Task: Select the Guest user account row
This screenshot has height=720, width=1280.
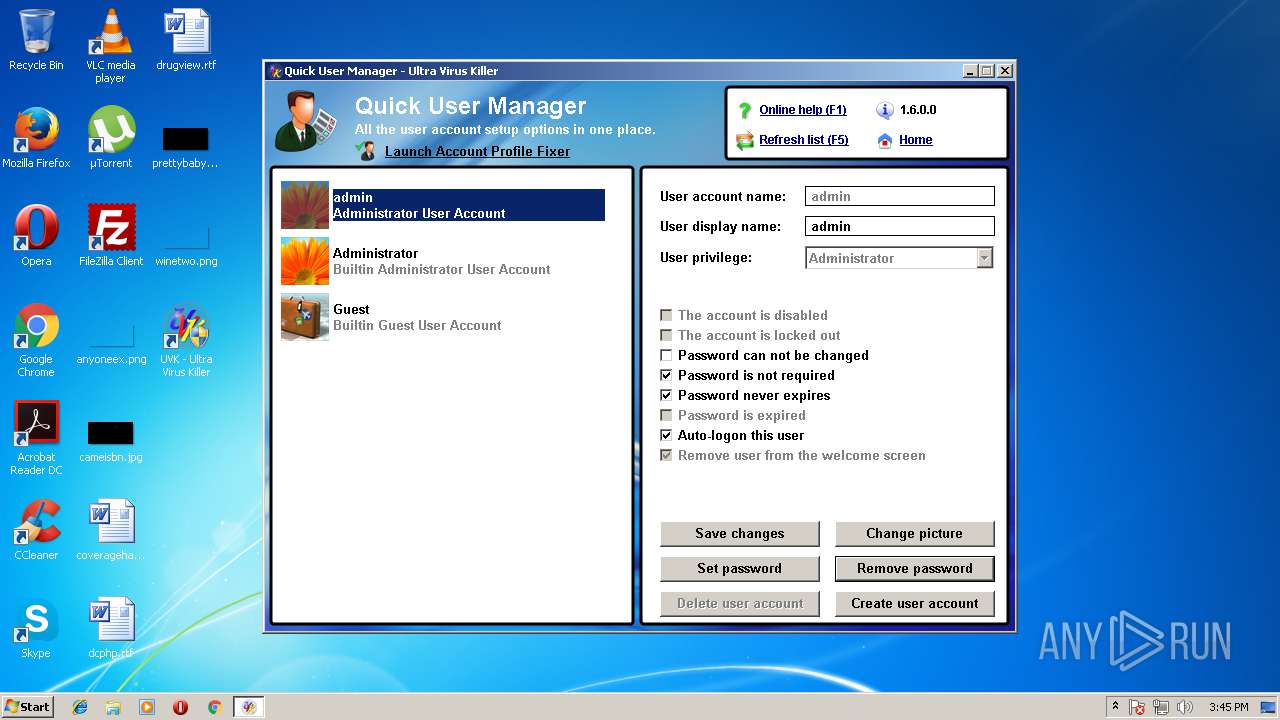Action: point(443,317)
